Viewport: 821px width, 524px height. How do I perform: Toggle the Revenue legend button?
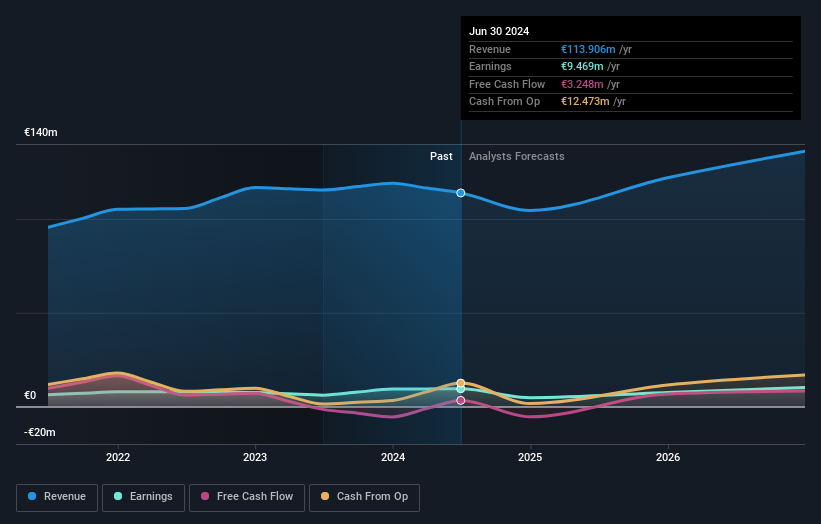click(57, 497)
